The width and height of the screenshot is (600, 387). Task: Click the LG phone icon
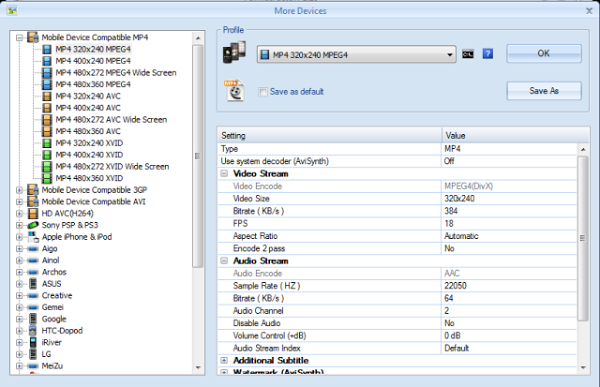click(33, 354)
